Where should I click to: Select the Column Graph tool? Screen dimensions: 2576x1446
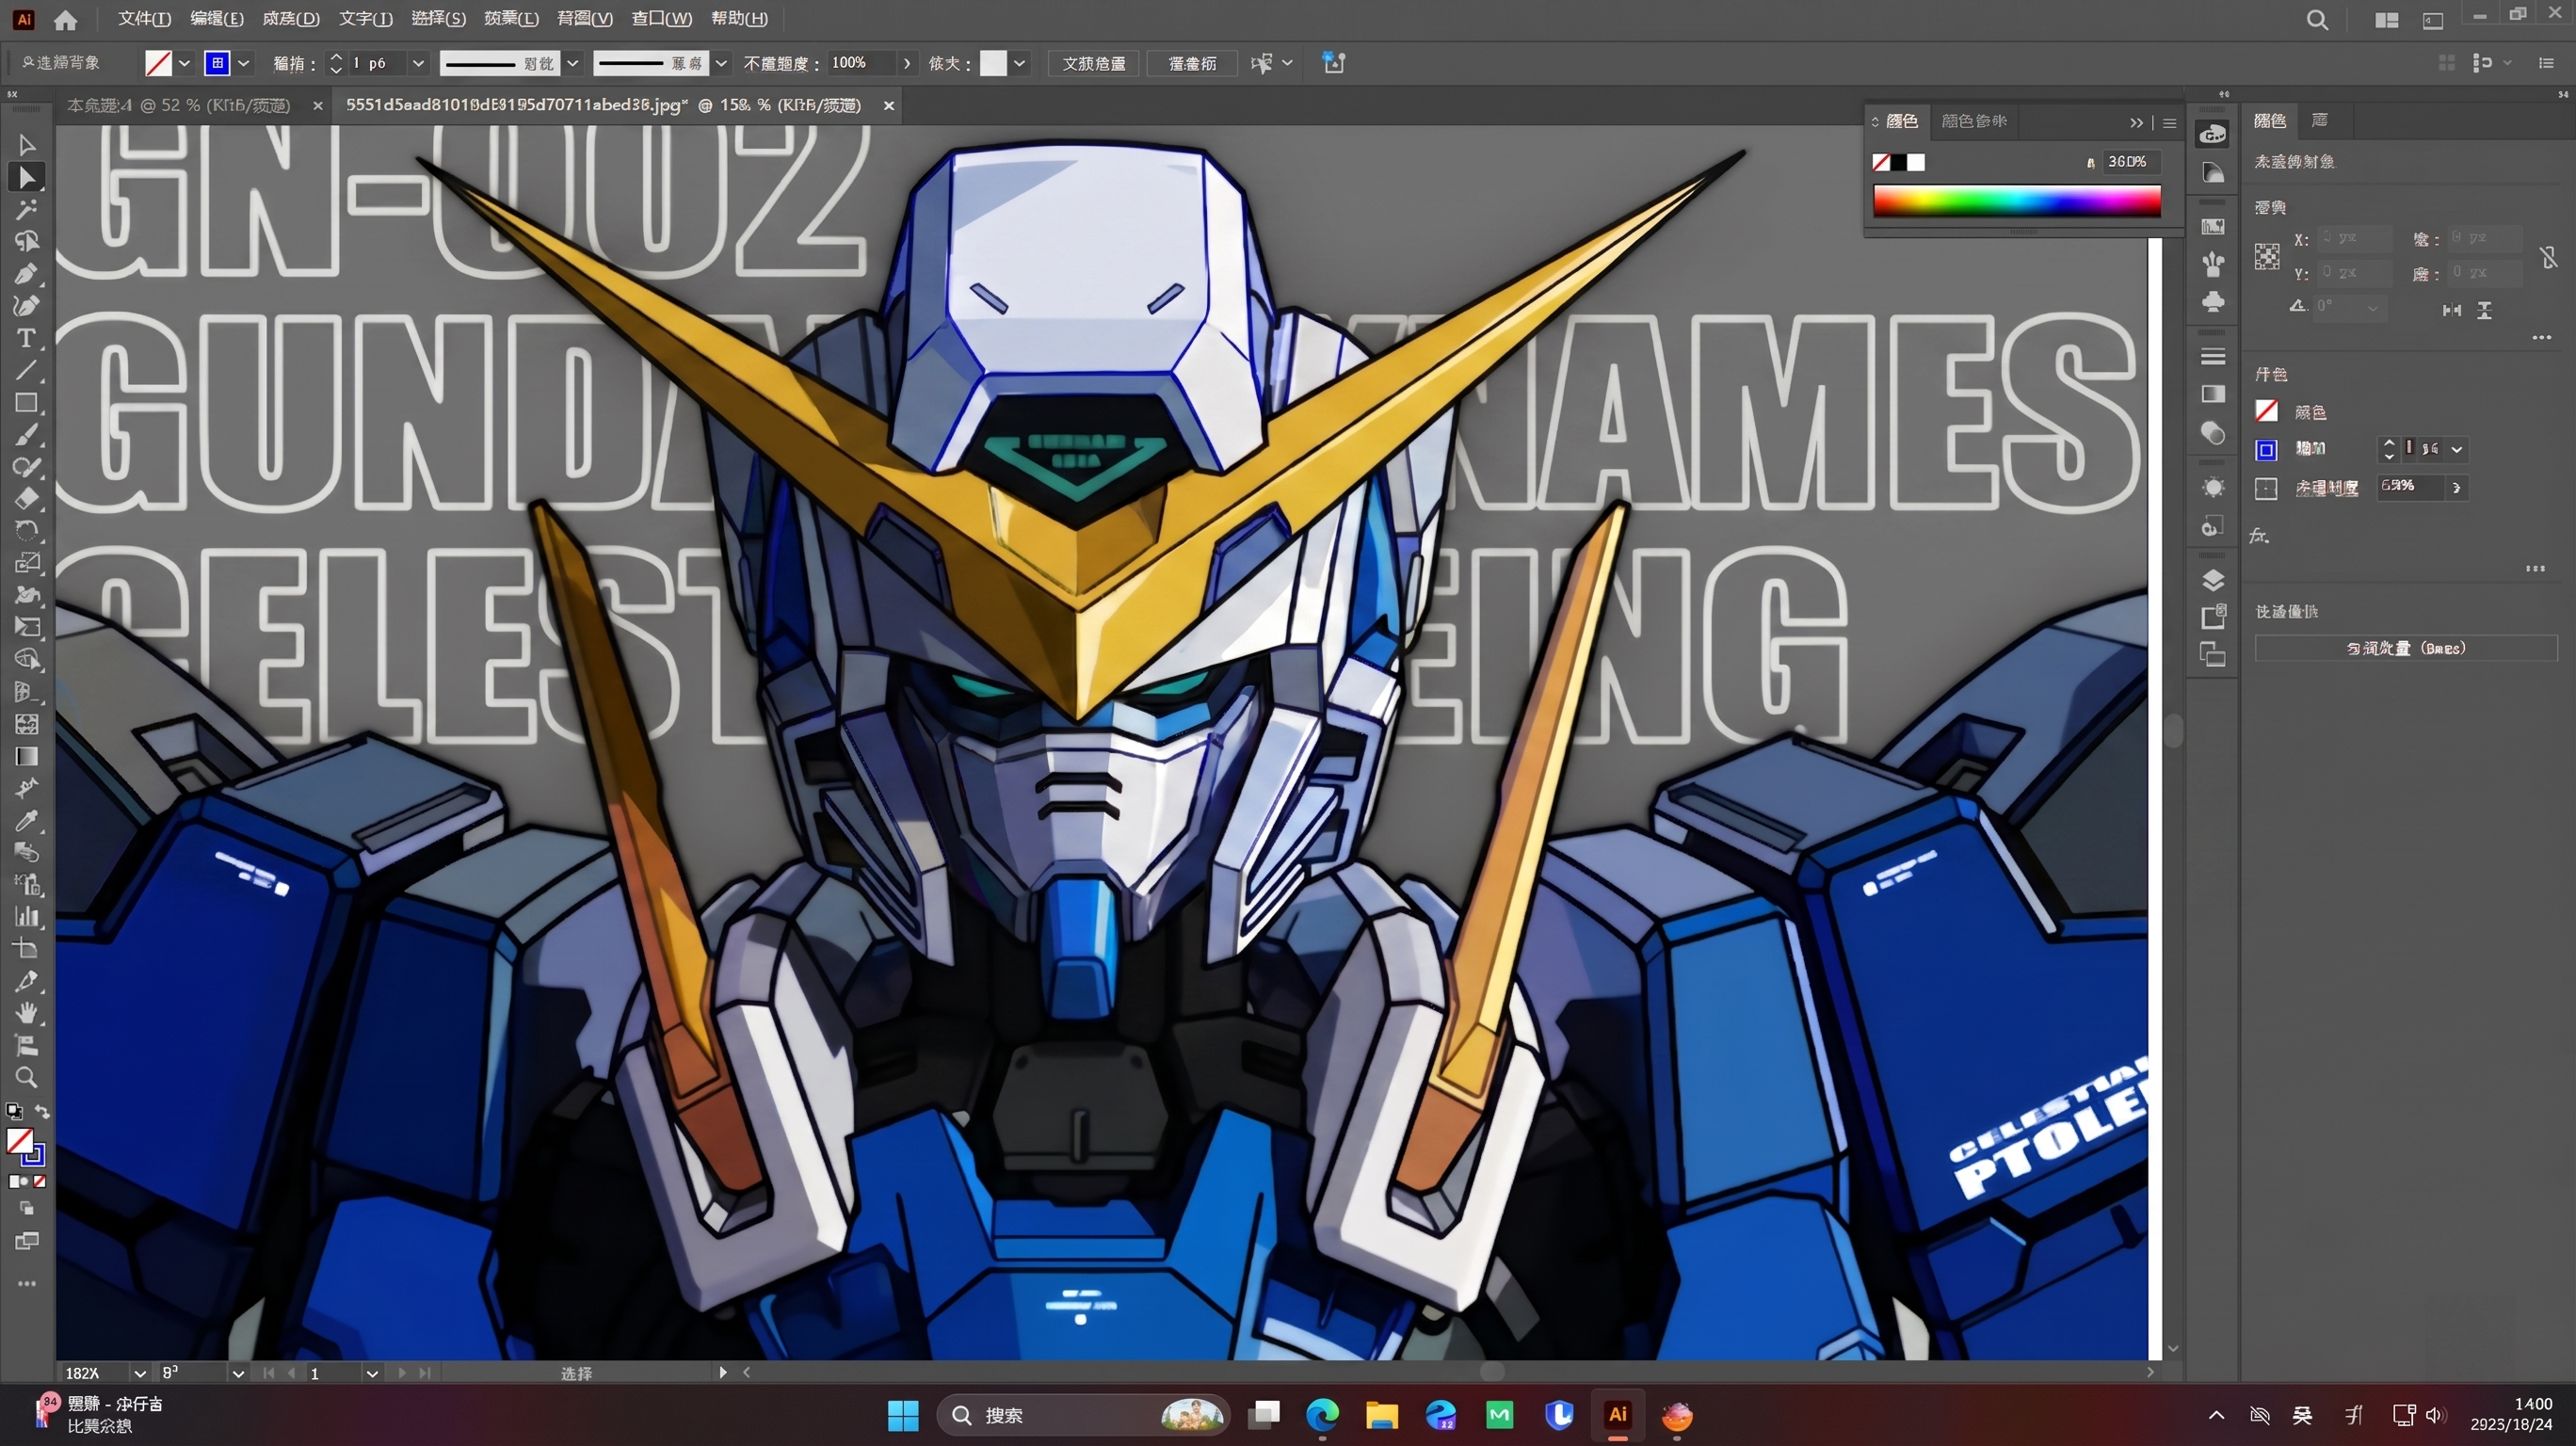27,917
